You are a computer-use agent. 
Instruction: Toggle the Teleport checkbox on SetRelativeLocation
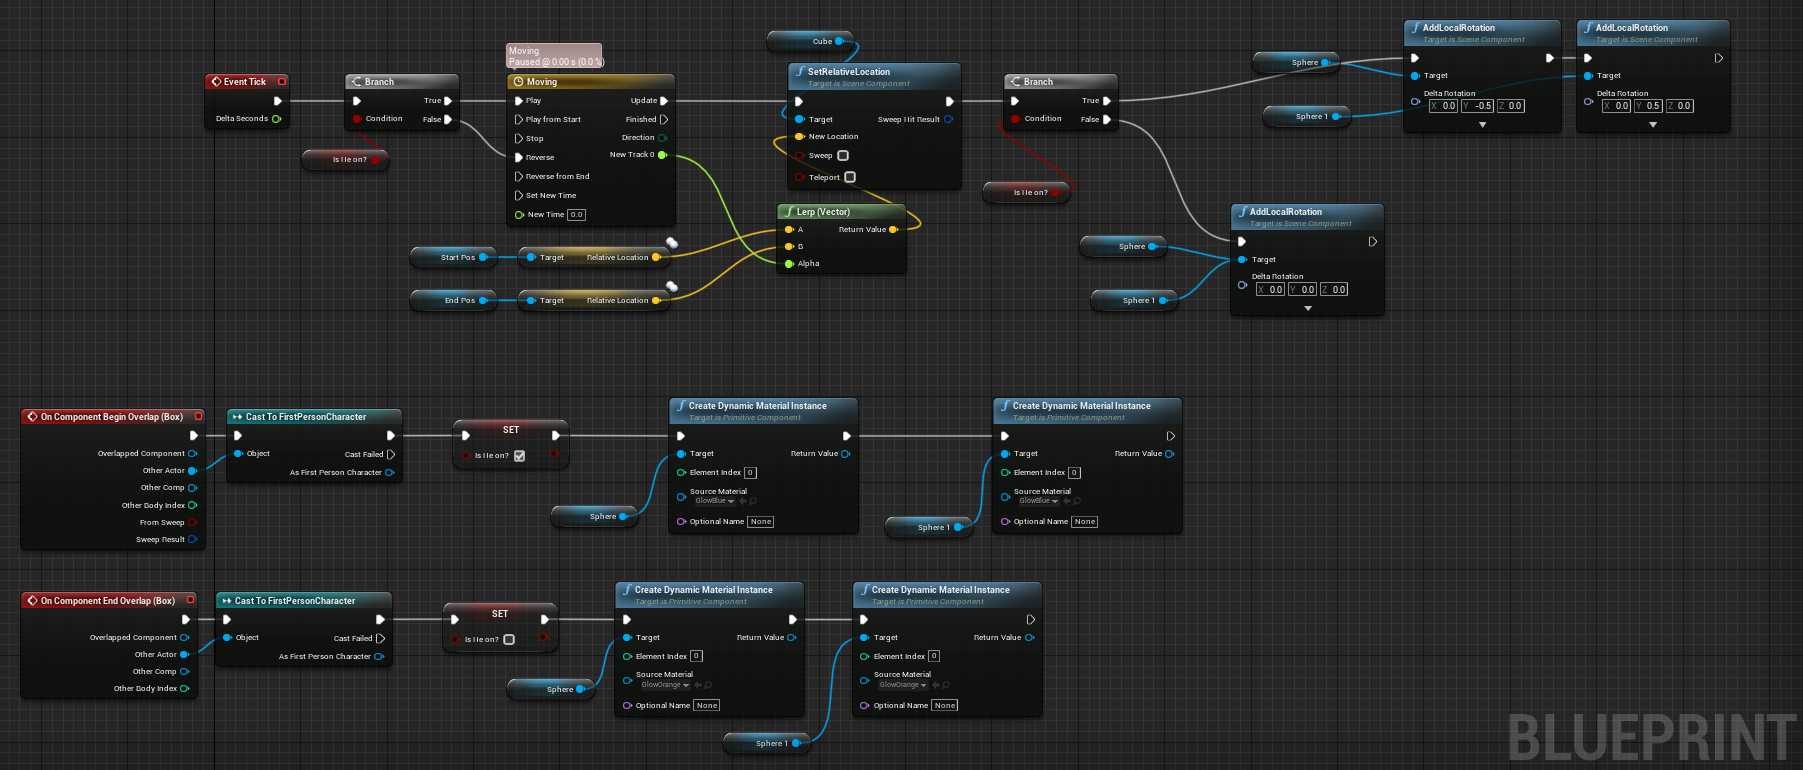click(850, 177)
